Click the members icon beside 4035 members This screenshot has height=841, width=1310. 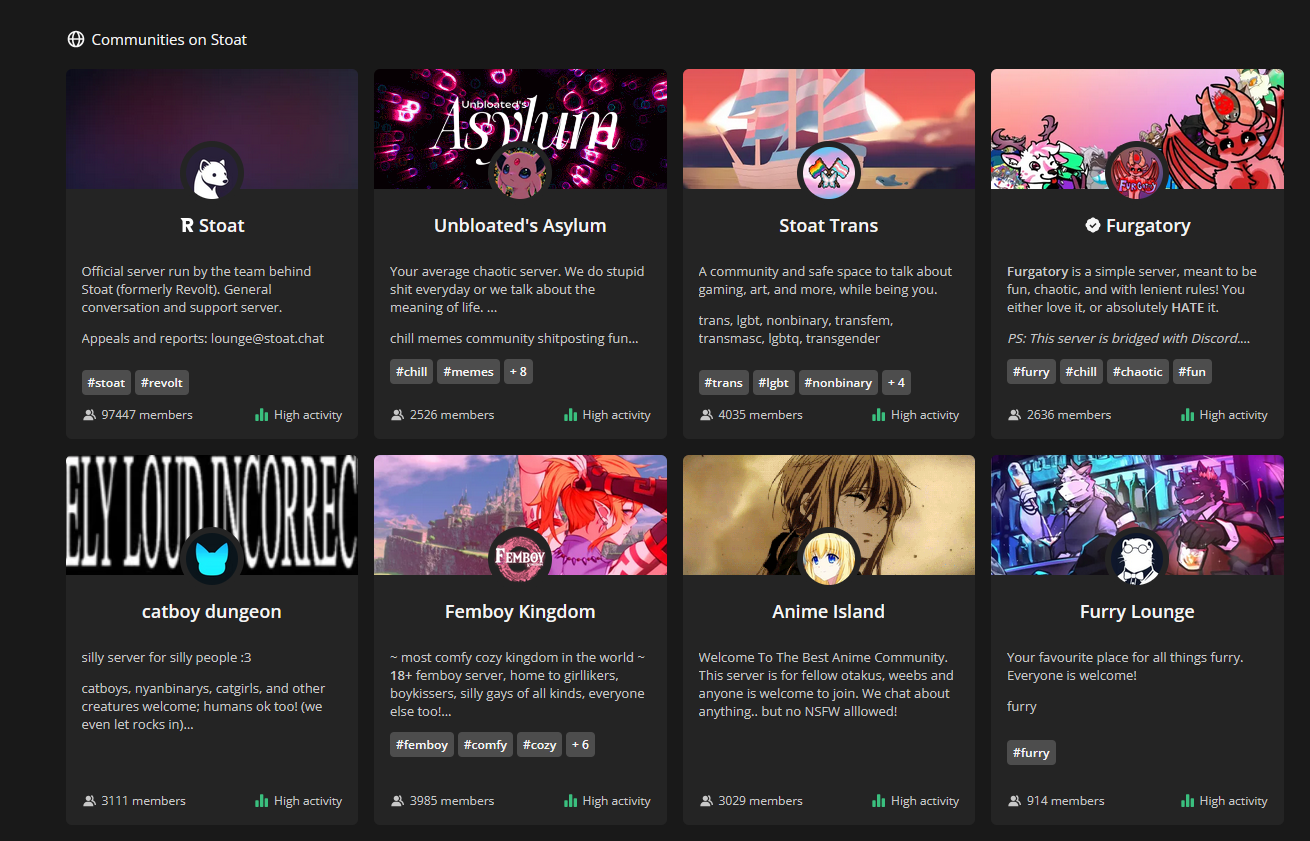tap(706, 415)
